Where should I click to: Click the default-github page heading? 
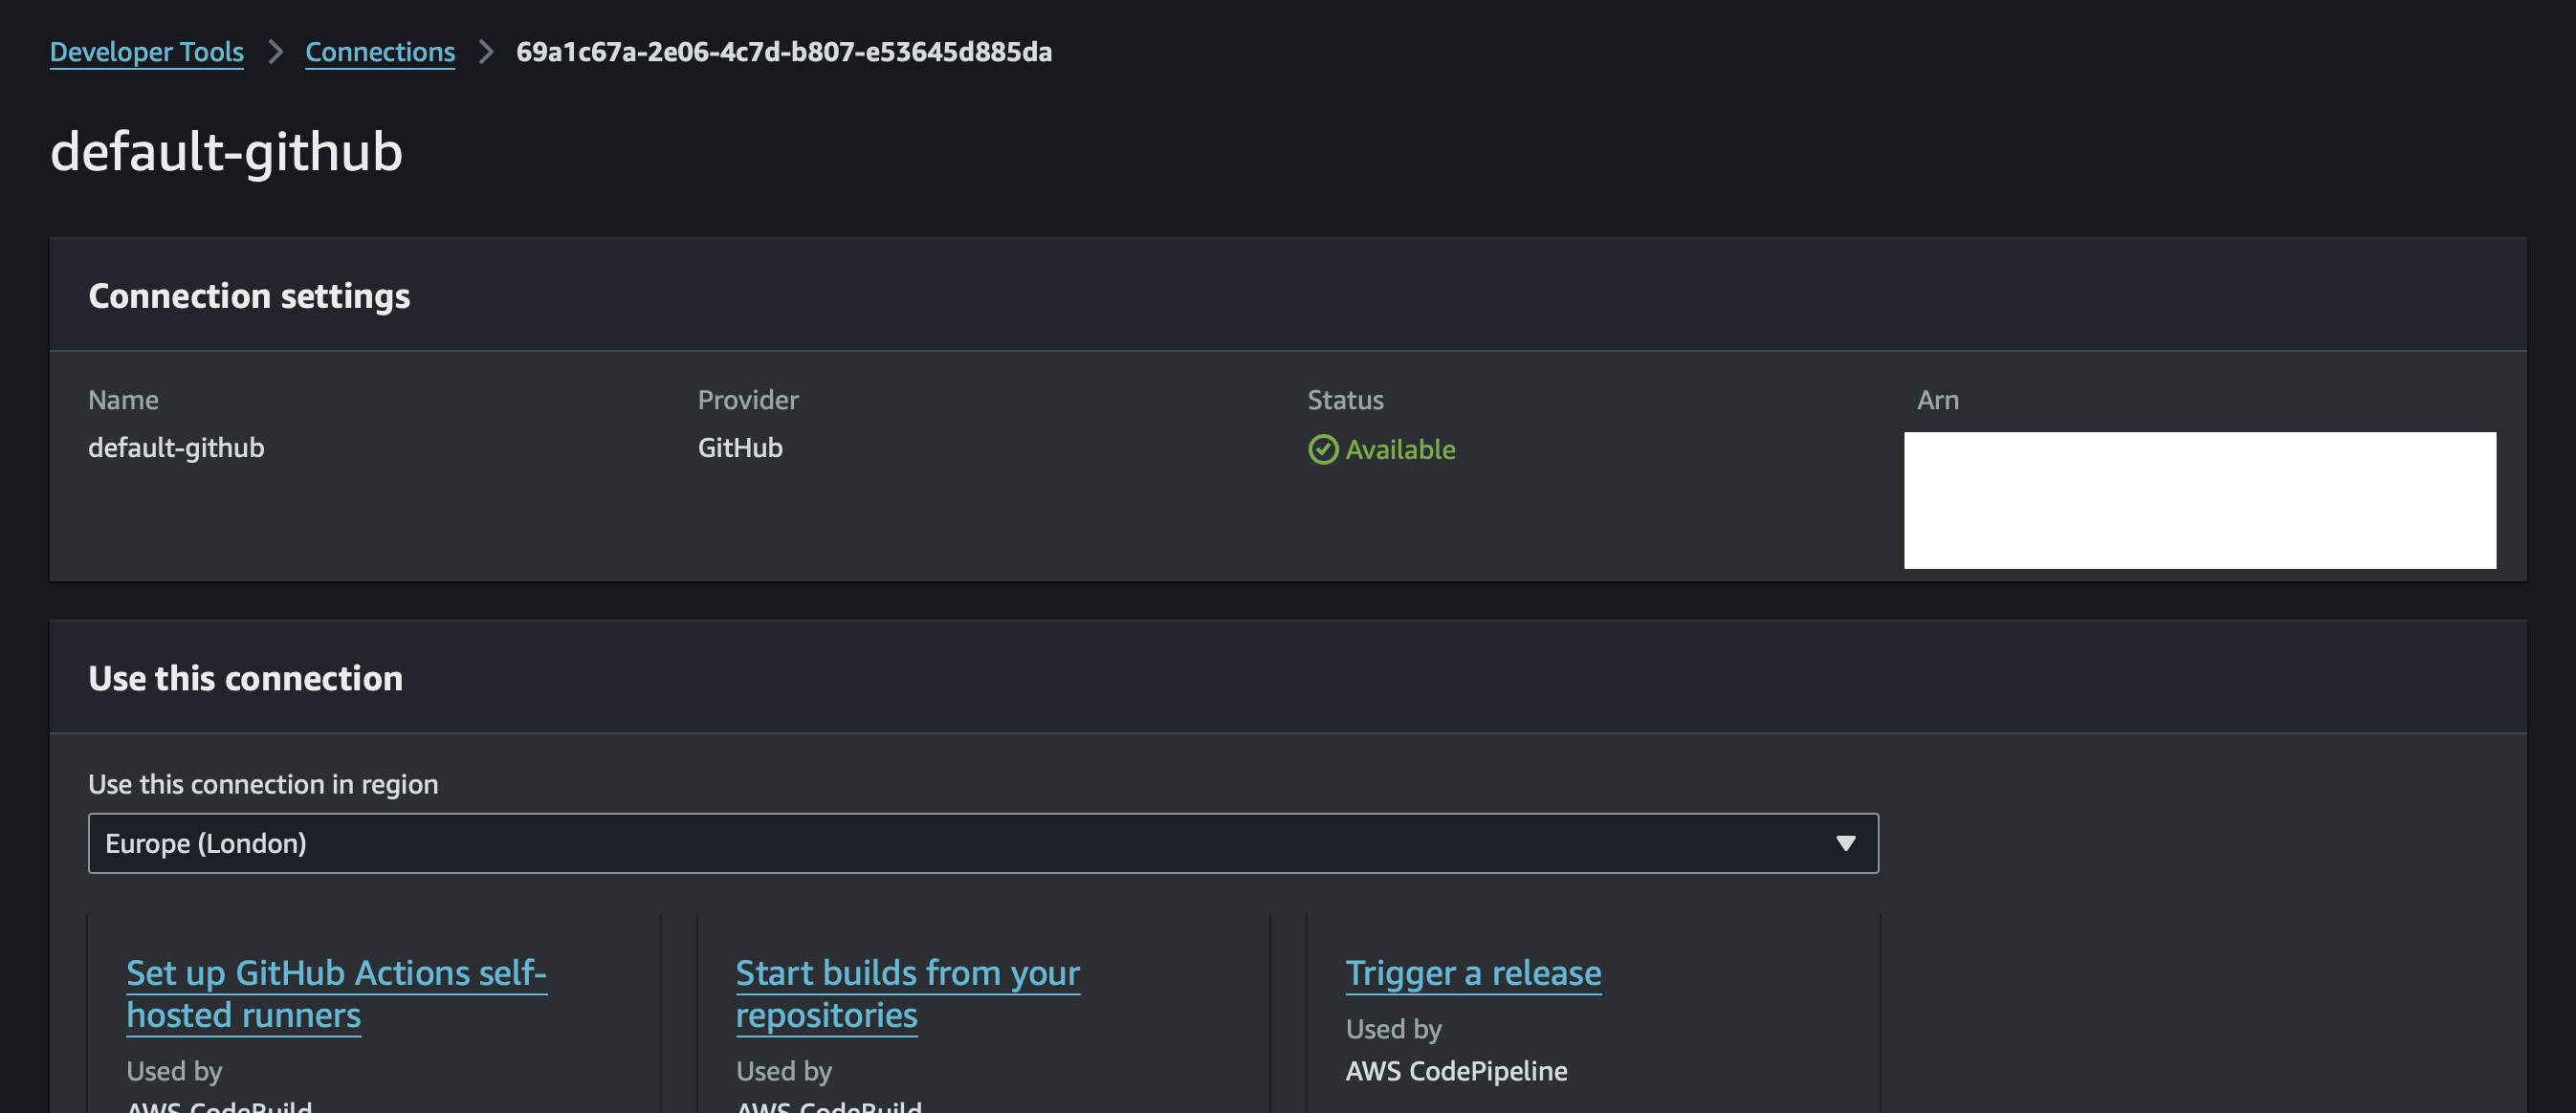click(x=227, y=152)
